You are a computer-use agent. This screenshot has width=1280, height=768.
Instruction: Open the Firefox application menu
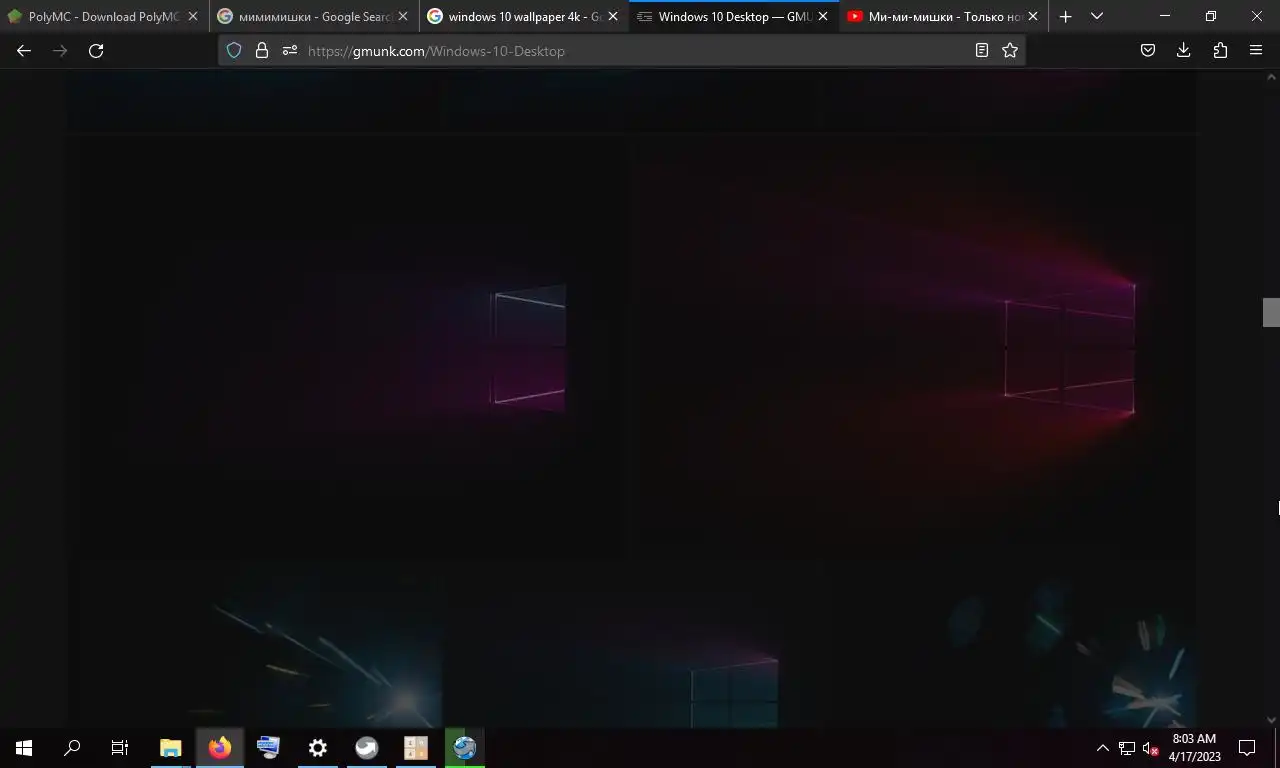pyautogui.click(x=1256, y=51)
